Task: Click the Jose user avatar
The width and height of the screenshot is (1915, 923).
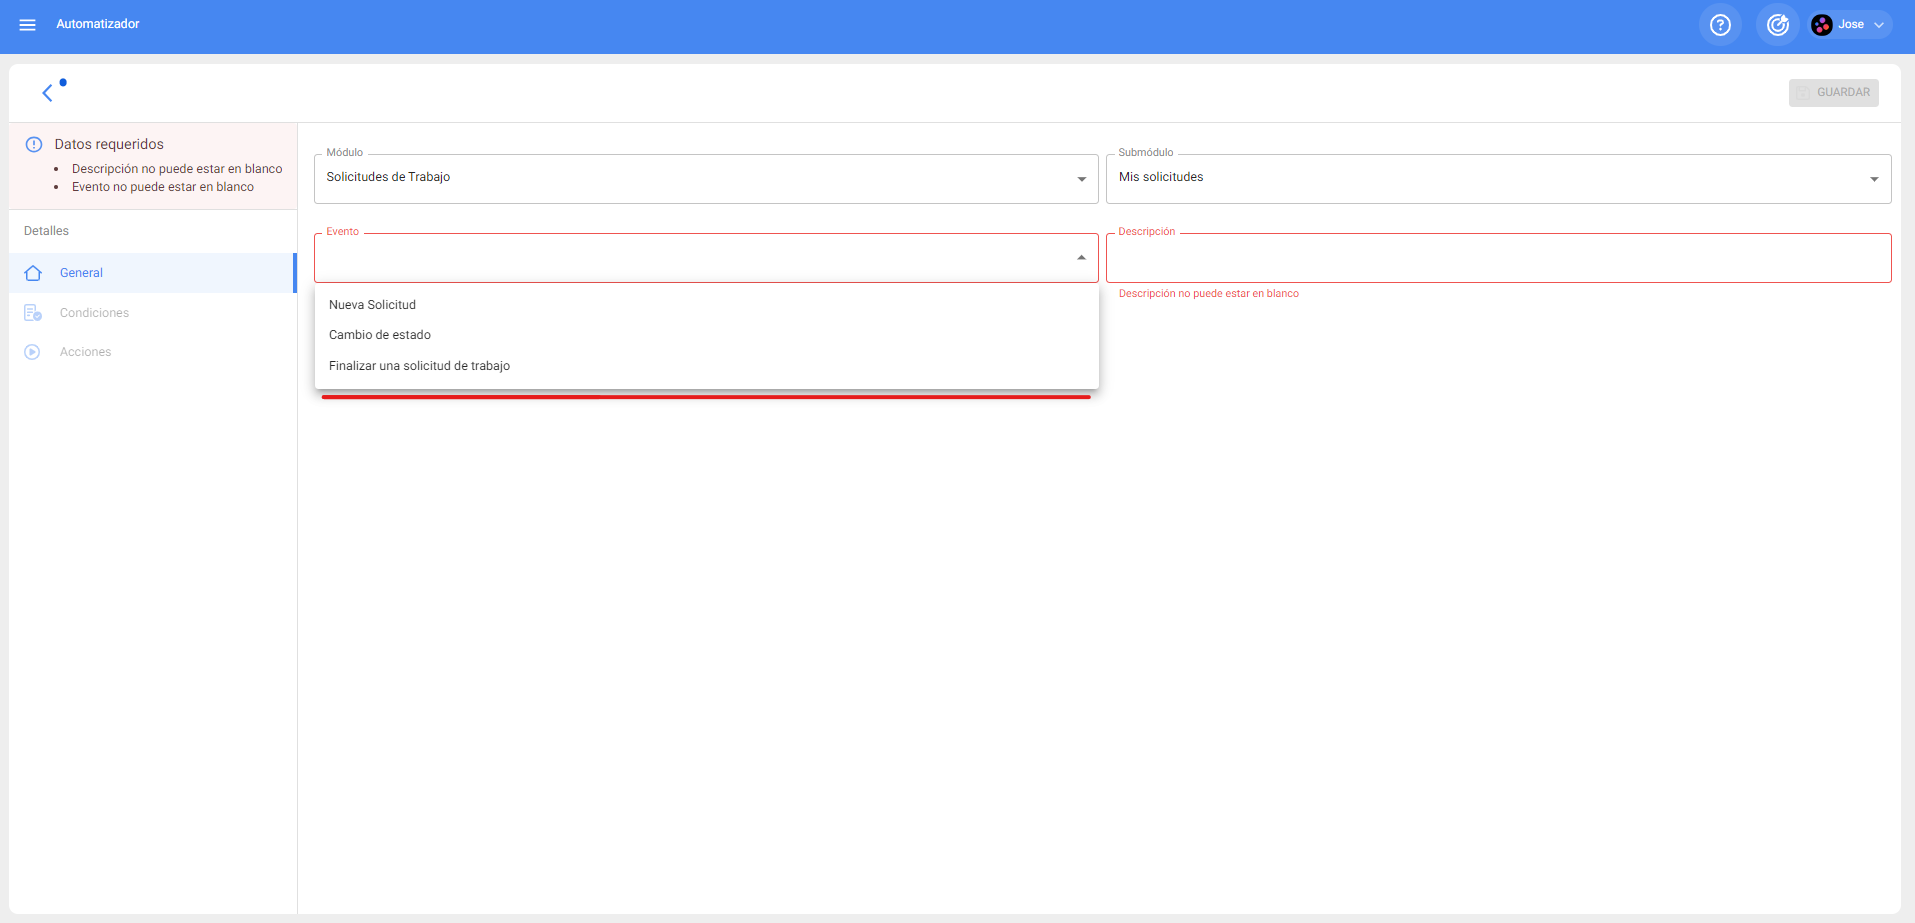Action: pos(1821,25)
